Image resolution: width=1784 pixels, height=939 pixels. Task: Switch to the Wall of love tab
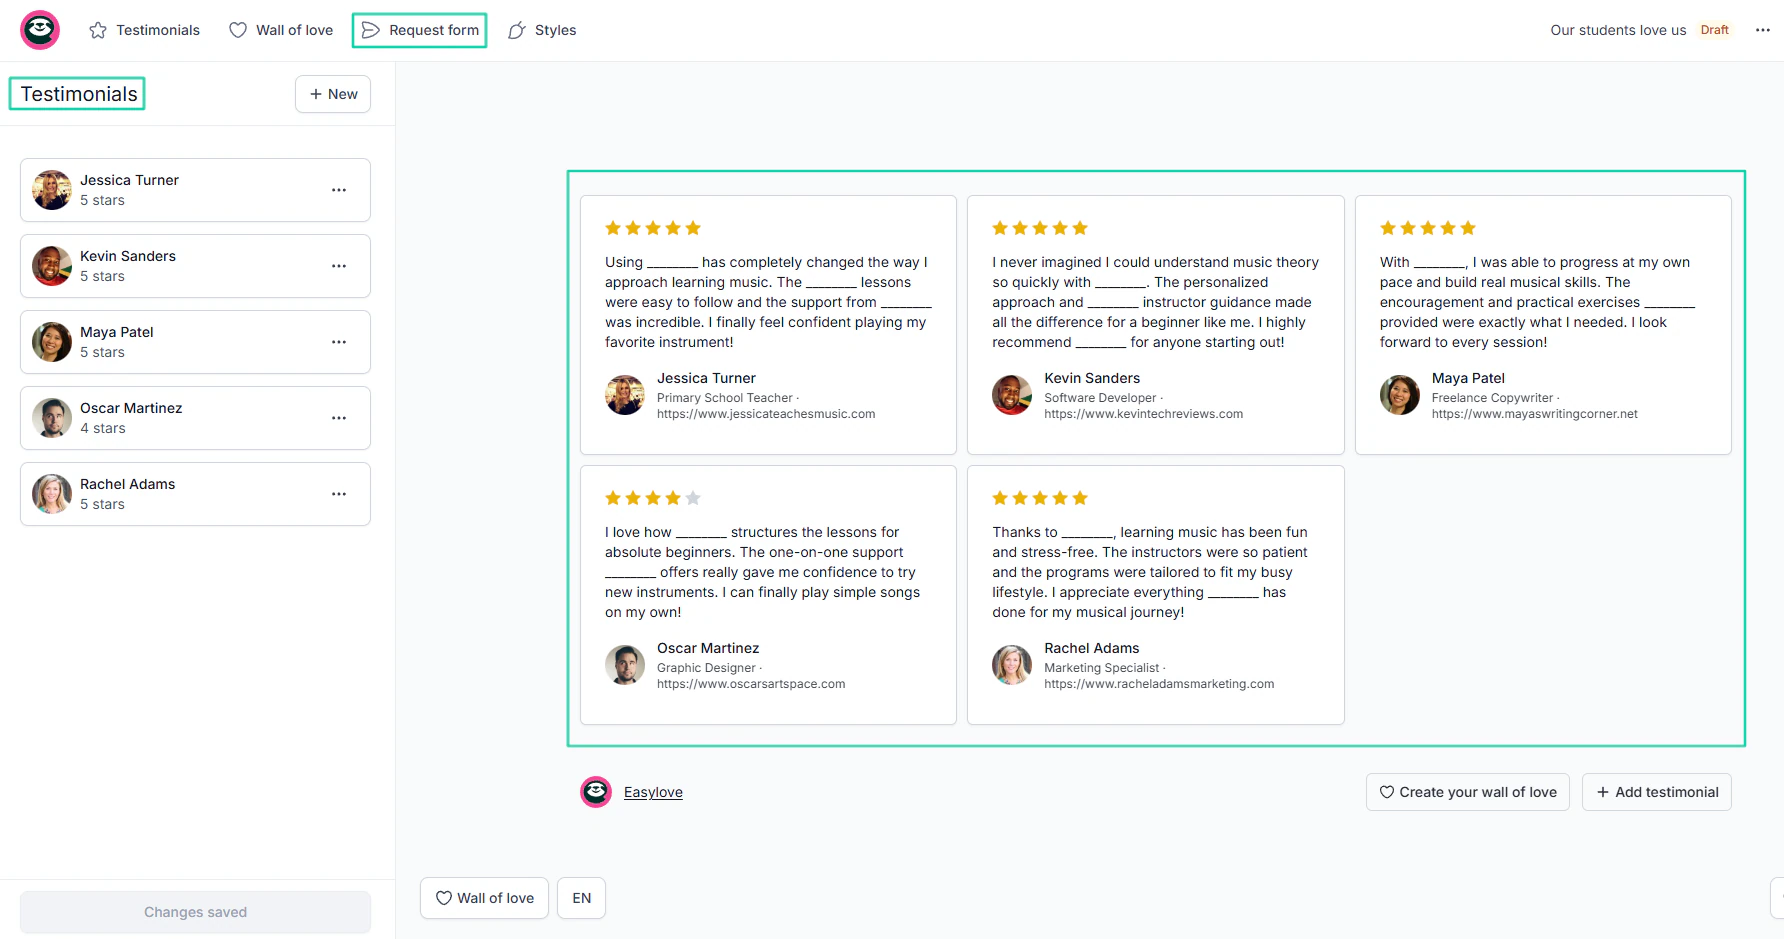tap(281, 30)
